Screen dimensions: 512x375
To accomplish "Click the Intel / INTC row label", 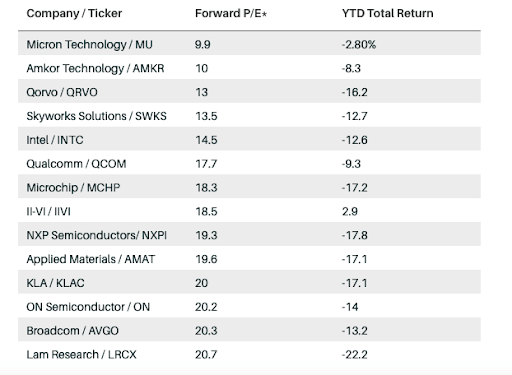I will pyautogui.click(x=55, y=140).
